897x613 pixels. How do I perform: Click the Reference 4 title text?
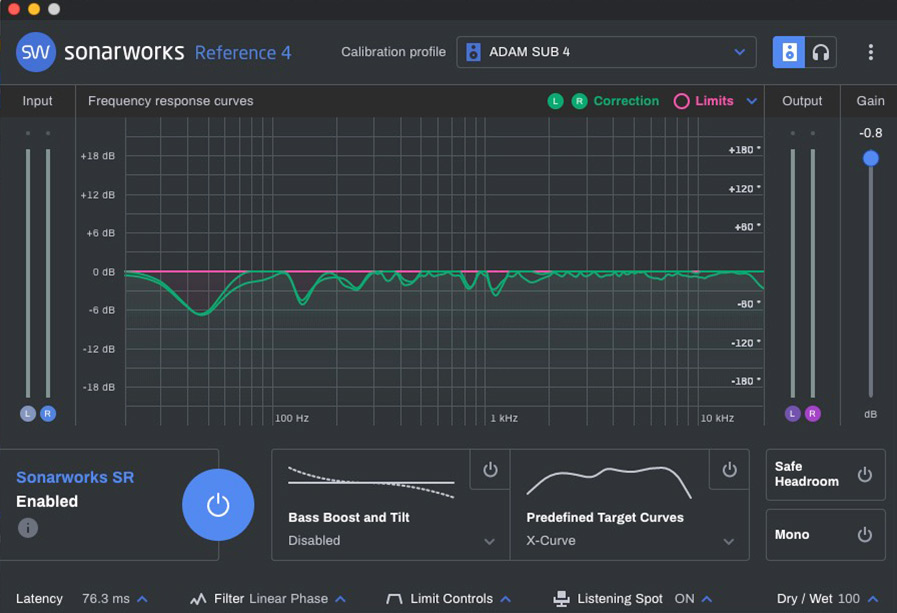(x=243, y=53)
